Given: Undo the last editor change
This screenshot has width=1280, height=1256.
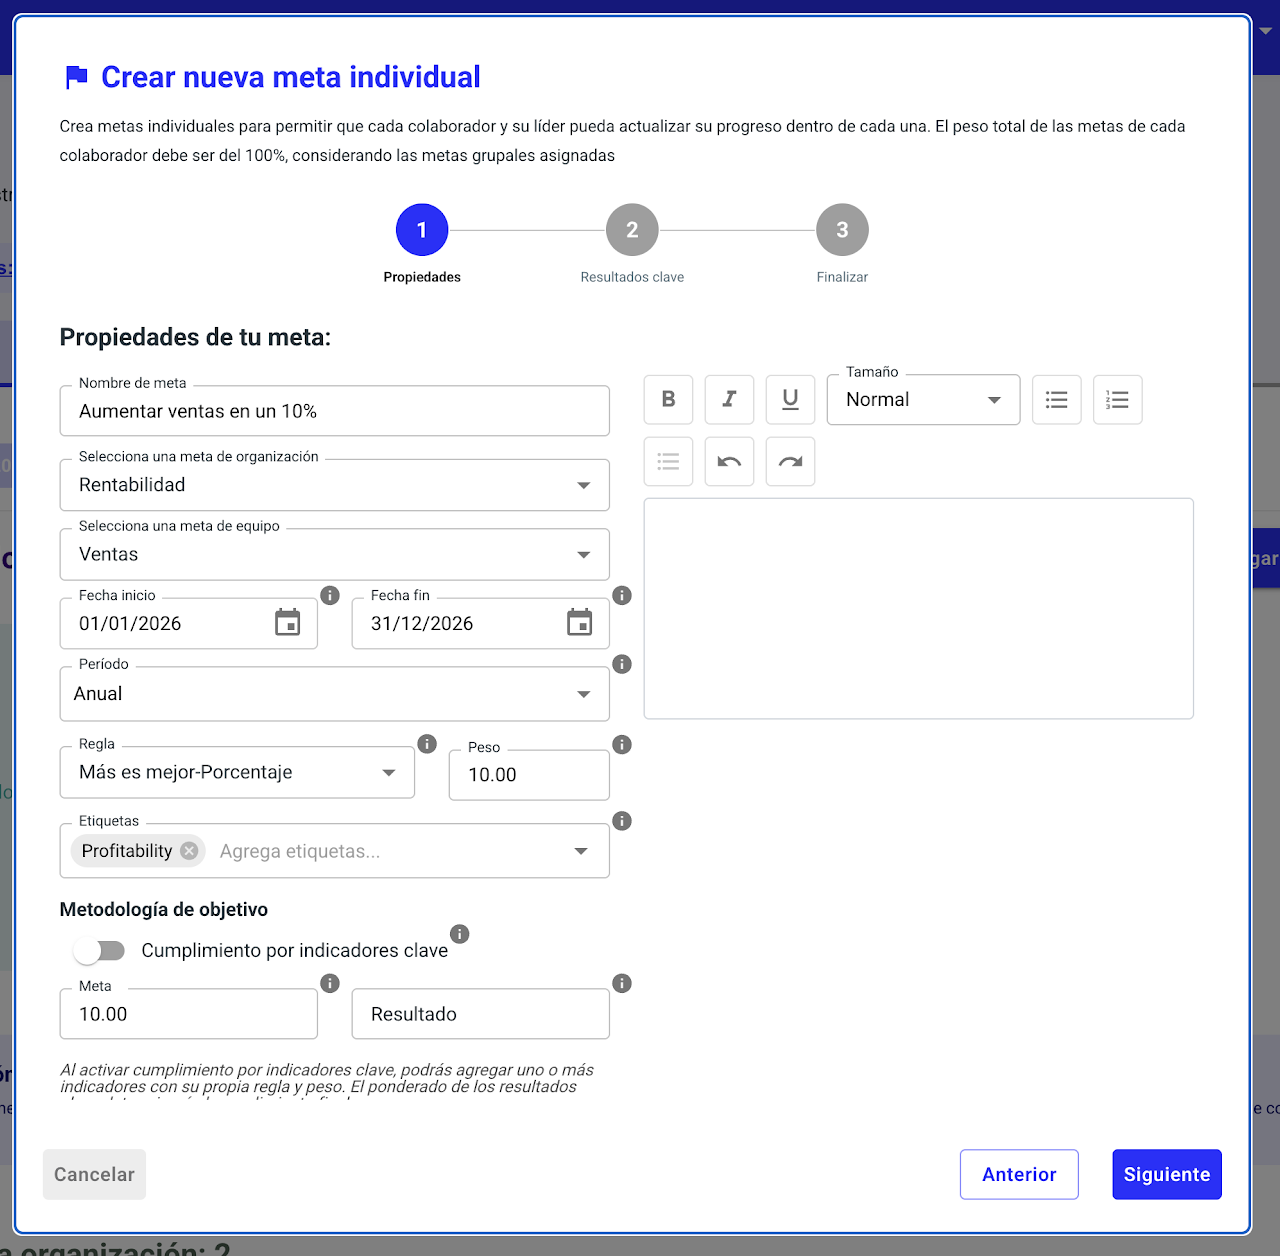Looking at the screenshot, I should click(x=729, y=462).
